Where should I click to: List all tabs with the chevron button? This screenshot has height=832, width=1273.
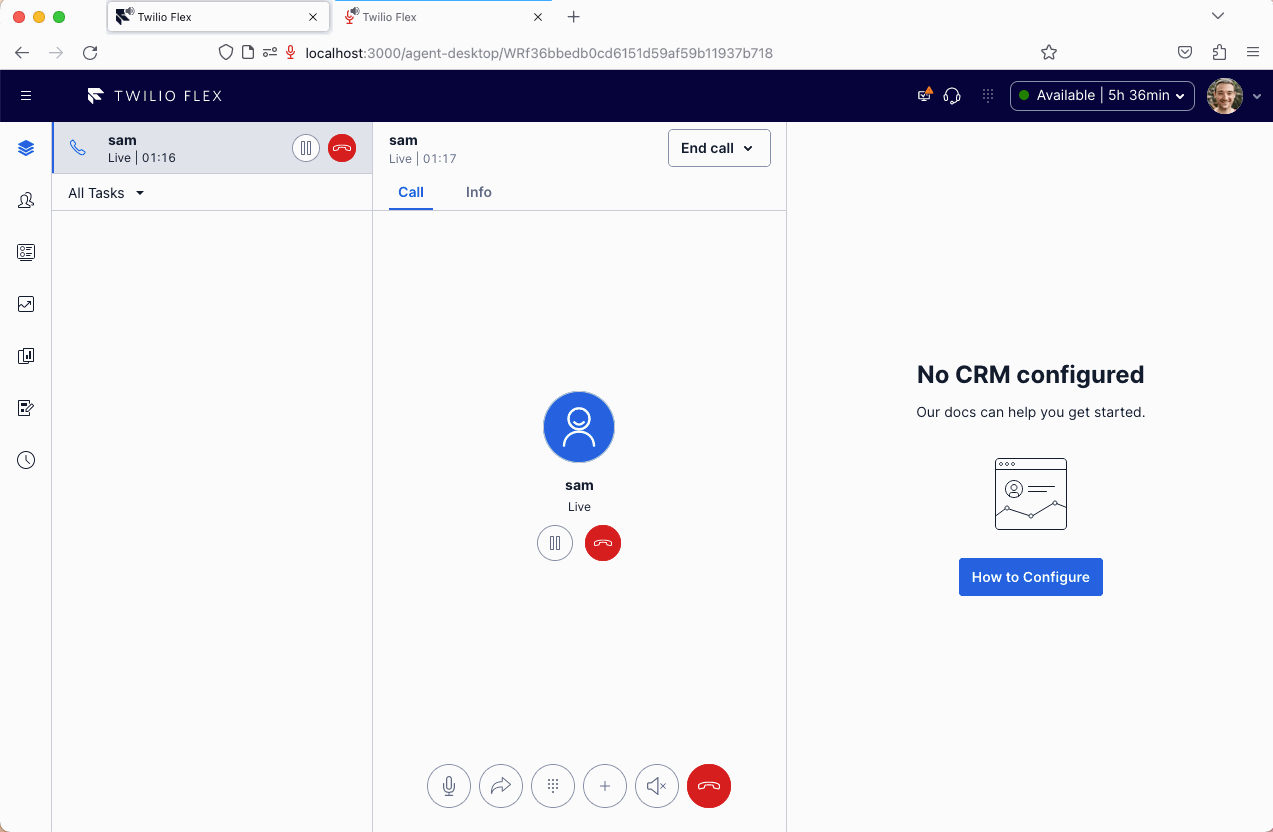coord(1217,16)
